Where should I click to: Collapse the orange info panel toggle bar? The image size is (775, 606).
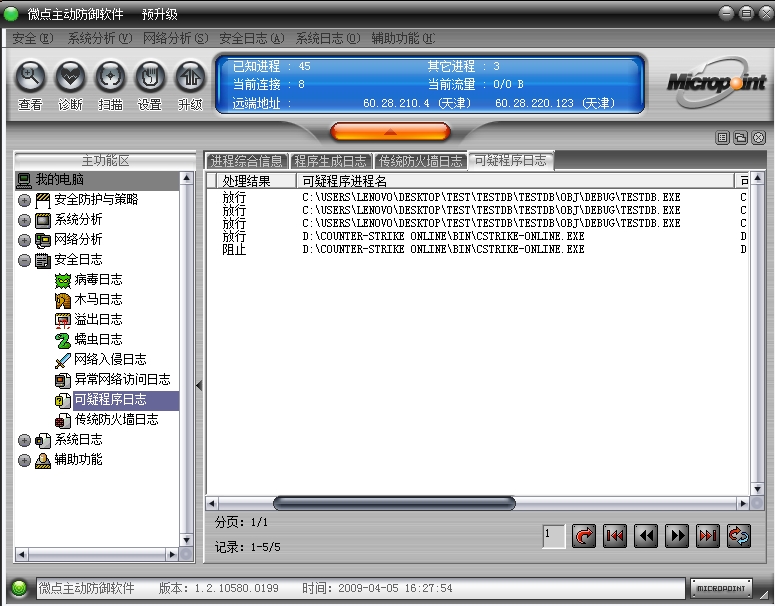tap(390, 132)
